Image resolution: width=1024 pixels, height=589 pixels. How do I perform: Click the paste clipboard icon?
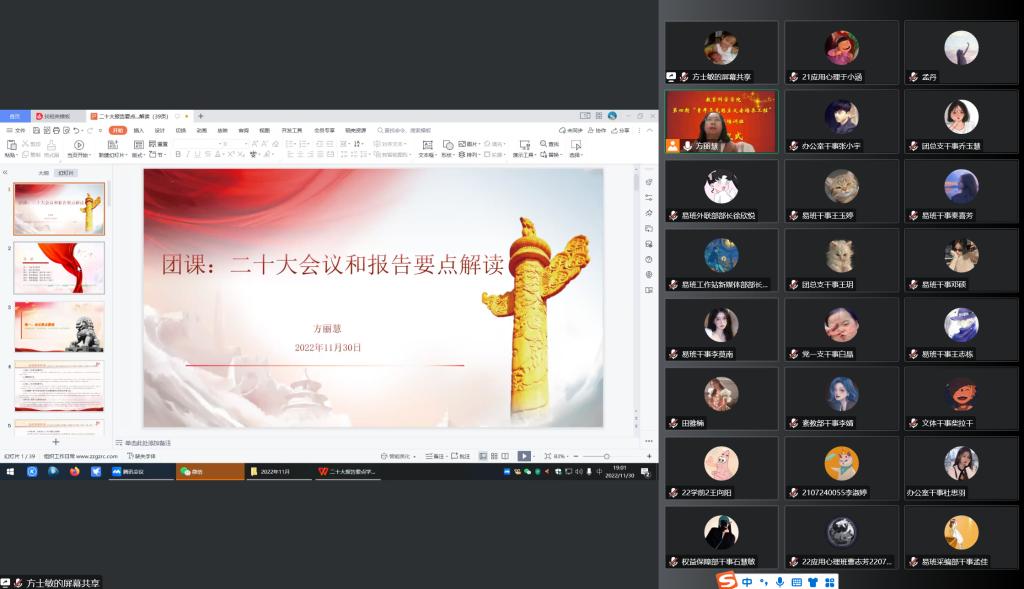[10, 145]
